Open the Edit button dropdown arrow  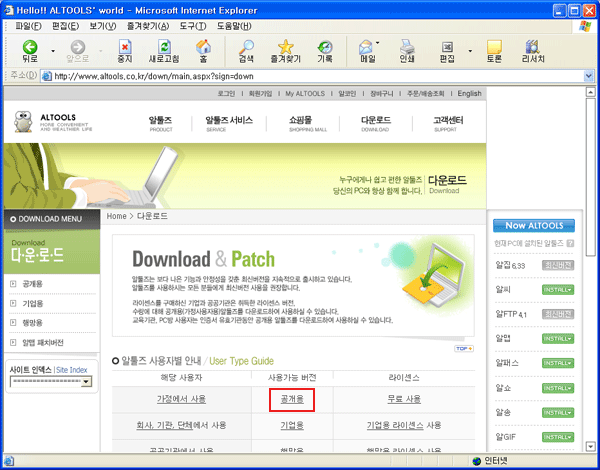click(x=470, y=51)
